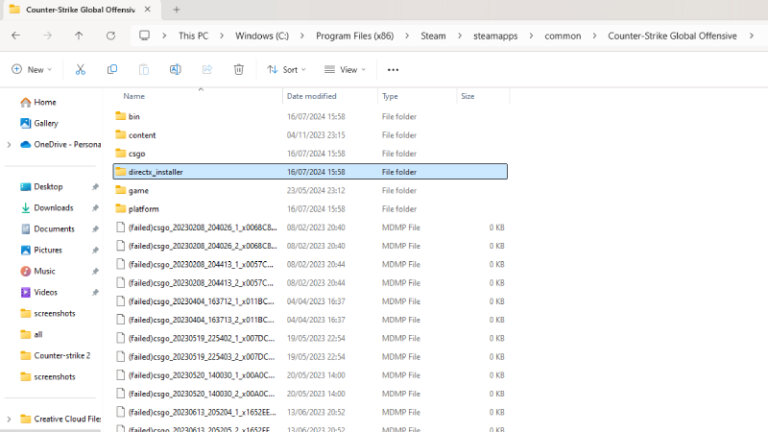Navigate back with the left arrow
768x432 pixels.
(16, 35)
